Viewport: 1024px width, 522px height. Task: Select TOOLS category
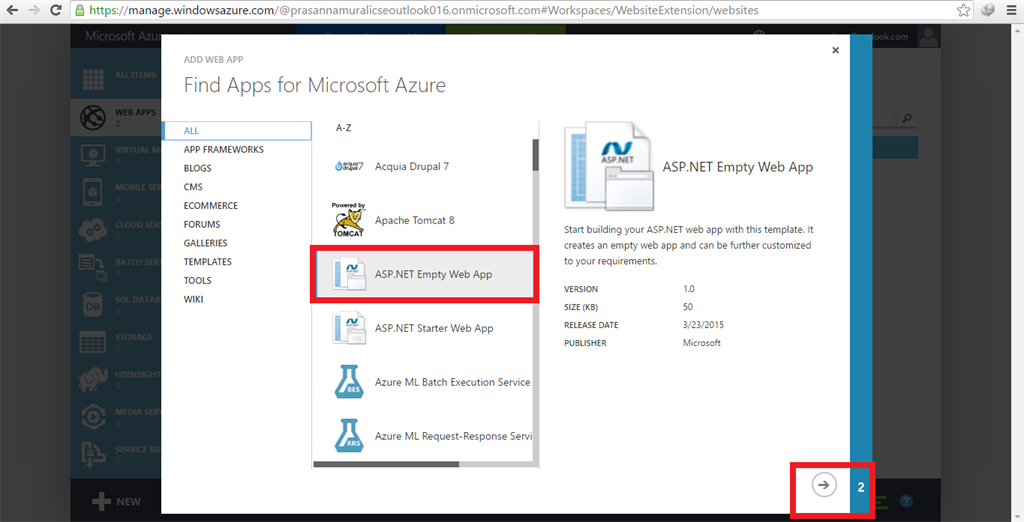click(x=197, y=280)
